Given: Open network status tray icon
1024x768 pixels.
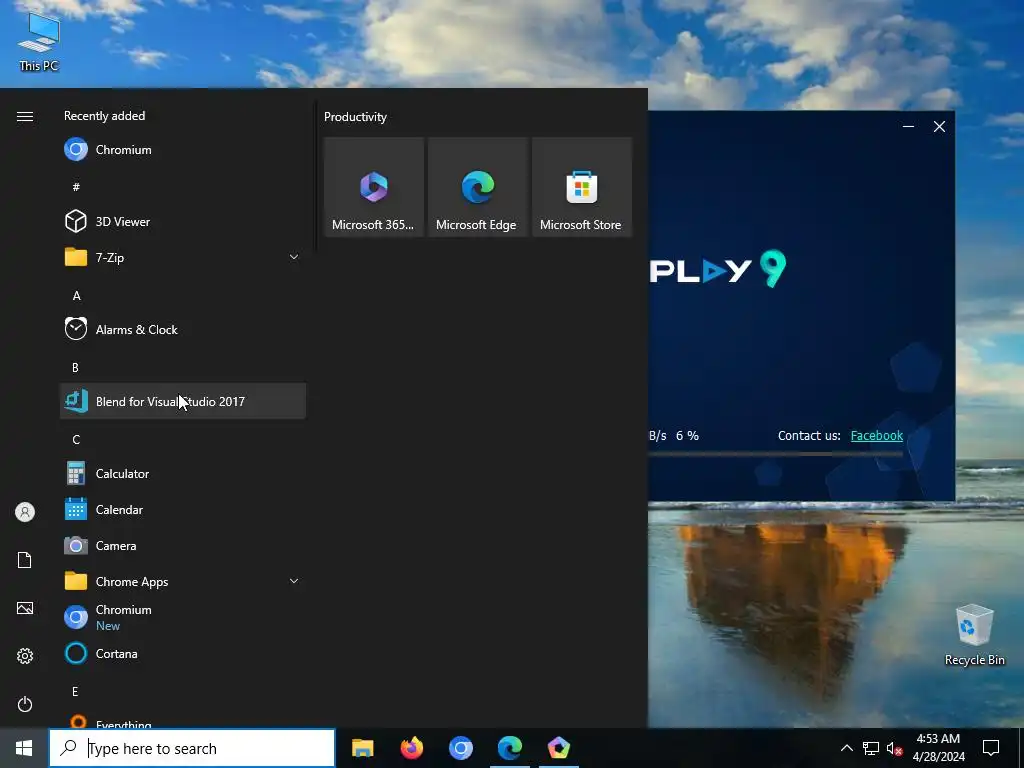Looking at the screenshot, I should click(x=871, y=748).
